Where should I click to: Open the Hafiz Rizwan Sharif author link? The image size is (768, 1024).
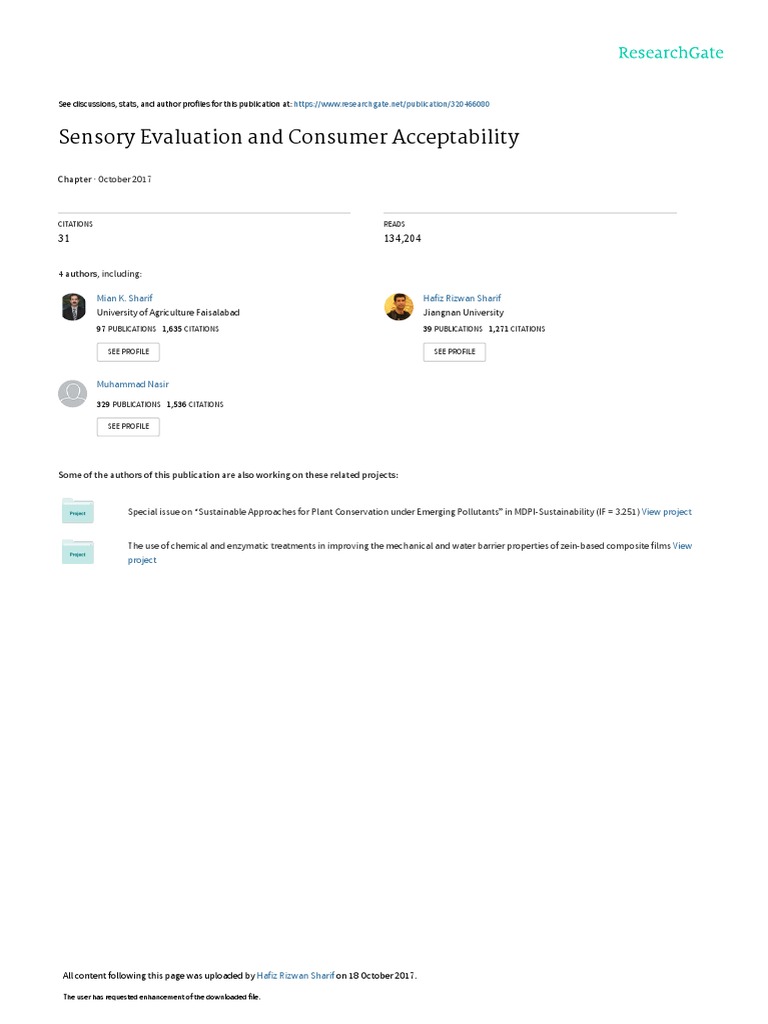tap(462, 298)
